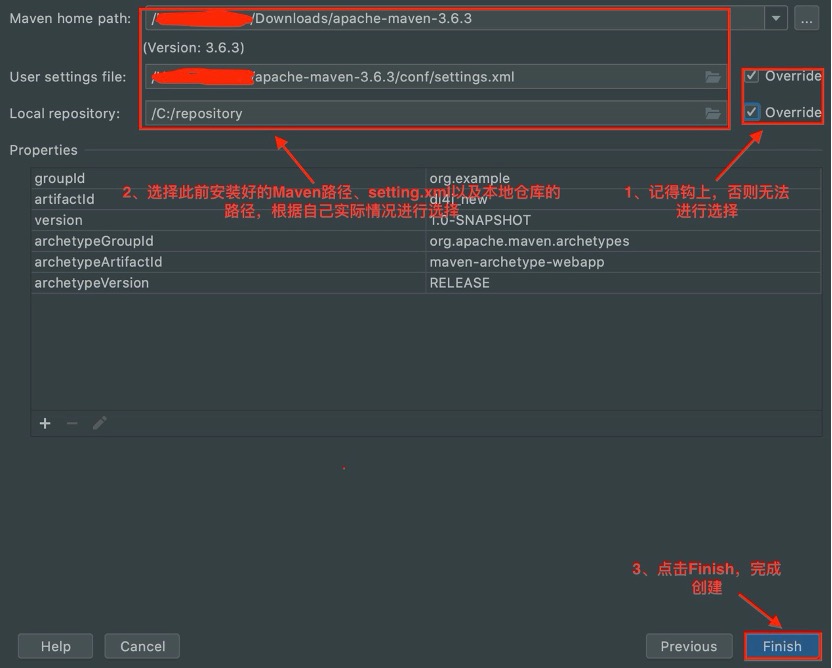The width and height of the screenshot is (832, 668).
Task: Click the User settings file path field
Action: click(436, 77)
